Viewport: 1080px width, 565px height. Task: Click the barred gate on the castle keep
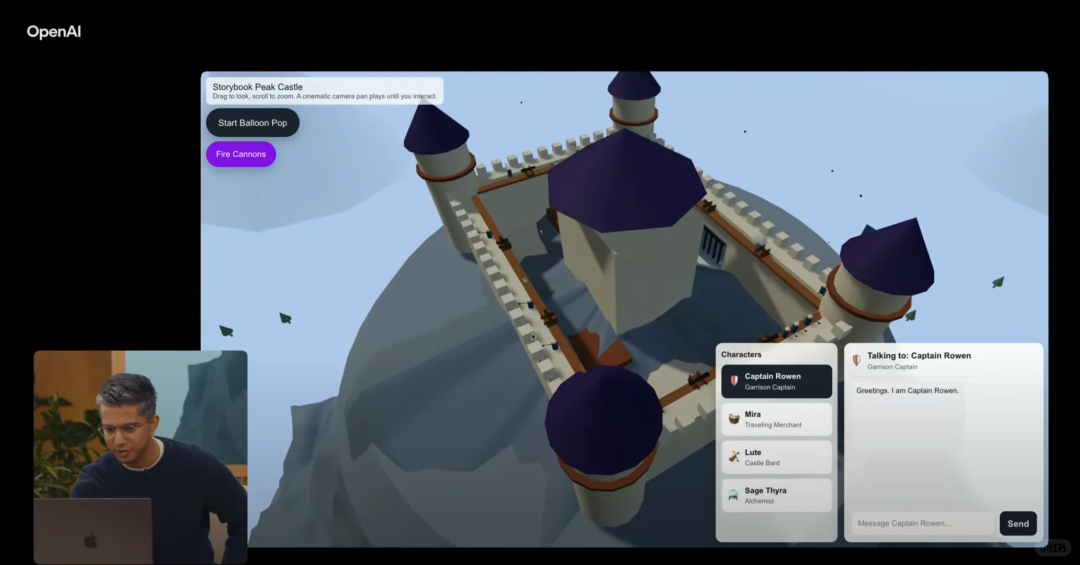714,244
